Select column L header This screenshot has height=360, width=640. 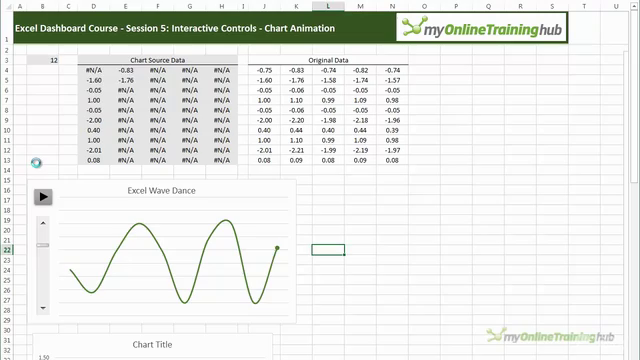pyautogui.click(x=328, y=6)
